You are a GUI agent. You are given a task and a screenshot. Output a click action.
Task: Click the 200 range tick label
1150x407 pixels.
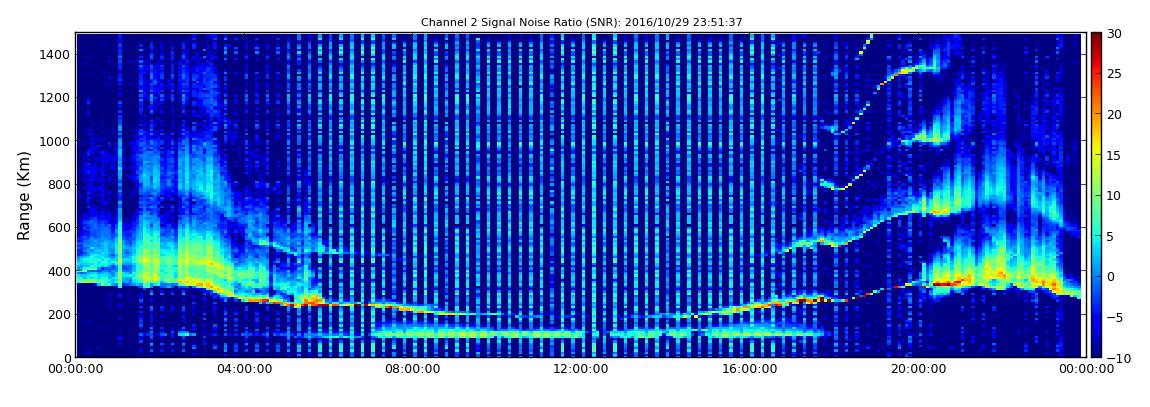click(x=60, y=315)
